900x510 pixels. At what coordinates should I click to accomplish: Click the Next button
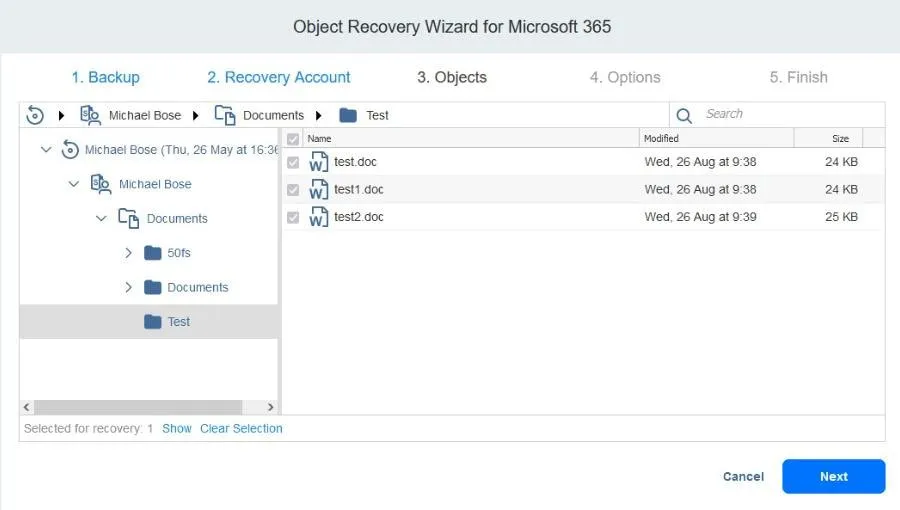(x=833, y=477)
